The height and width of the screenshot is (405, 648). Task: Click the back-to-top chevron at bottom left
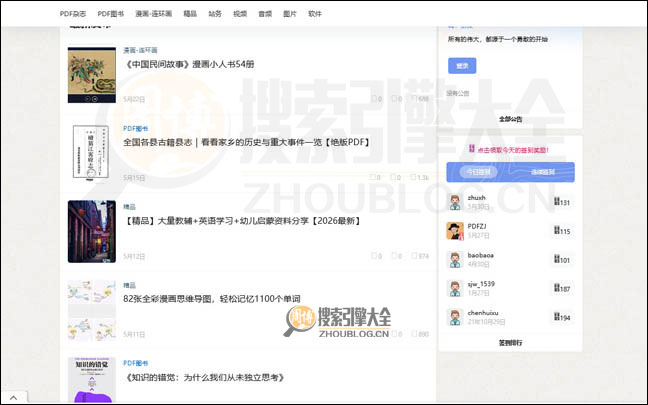pyautogui.click(x=13, y=398)
